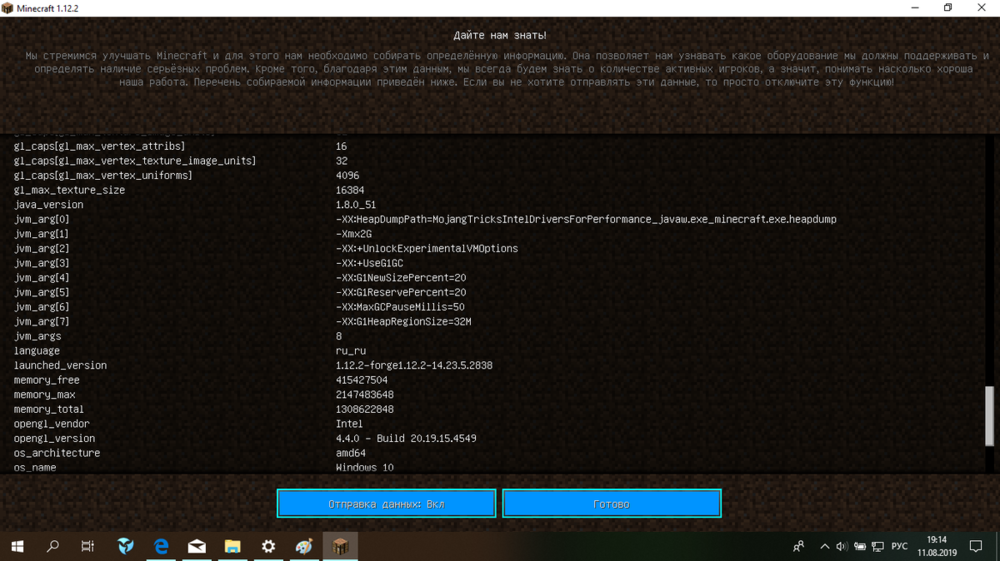Screen dimensions: 1000x561
Task: Click the "Intel" vendor value
Action: pos(349,424)
